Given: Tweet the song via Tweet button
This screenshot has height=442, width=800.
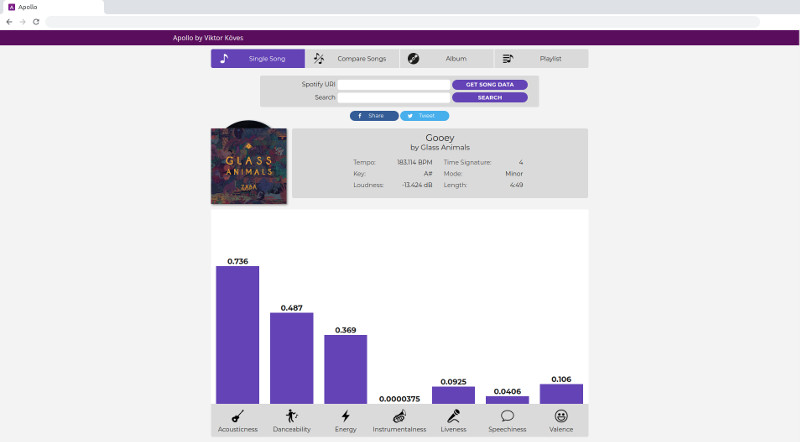Looking at the screenshot, I should point(424,116).
